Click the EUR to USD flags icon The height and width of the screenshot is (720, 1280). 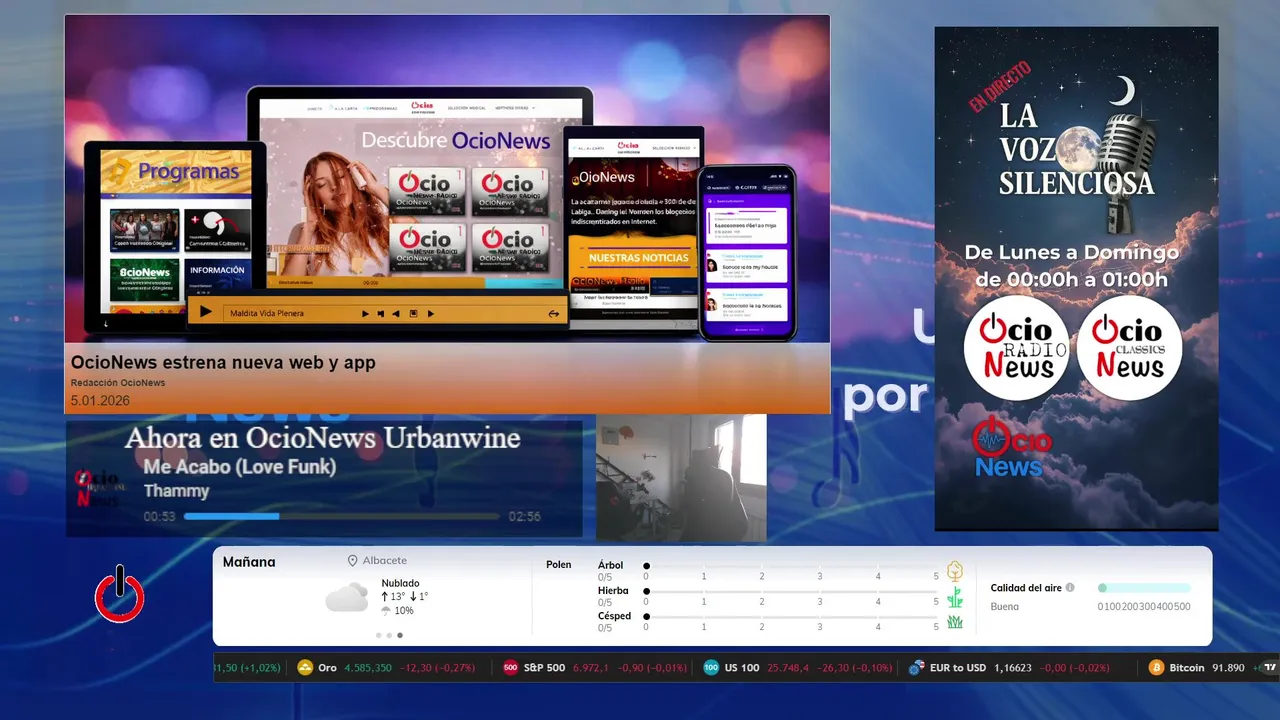pyautogui.click(x=916, y=667)
